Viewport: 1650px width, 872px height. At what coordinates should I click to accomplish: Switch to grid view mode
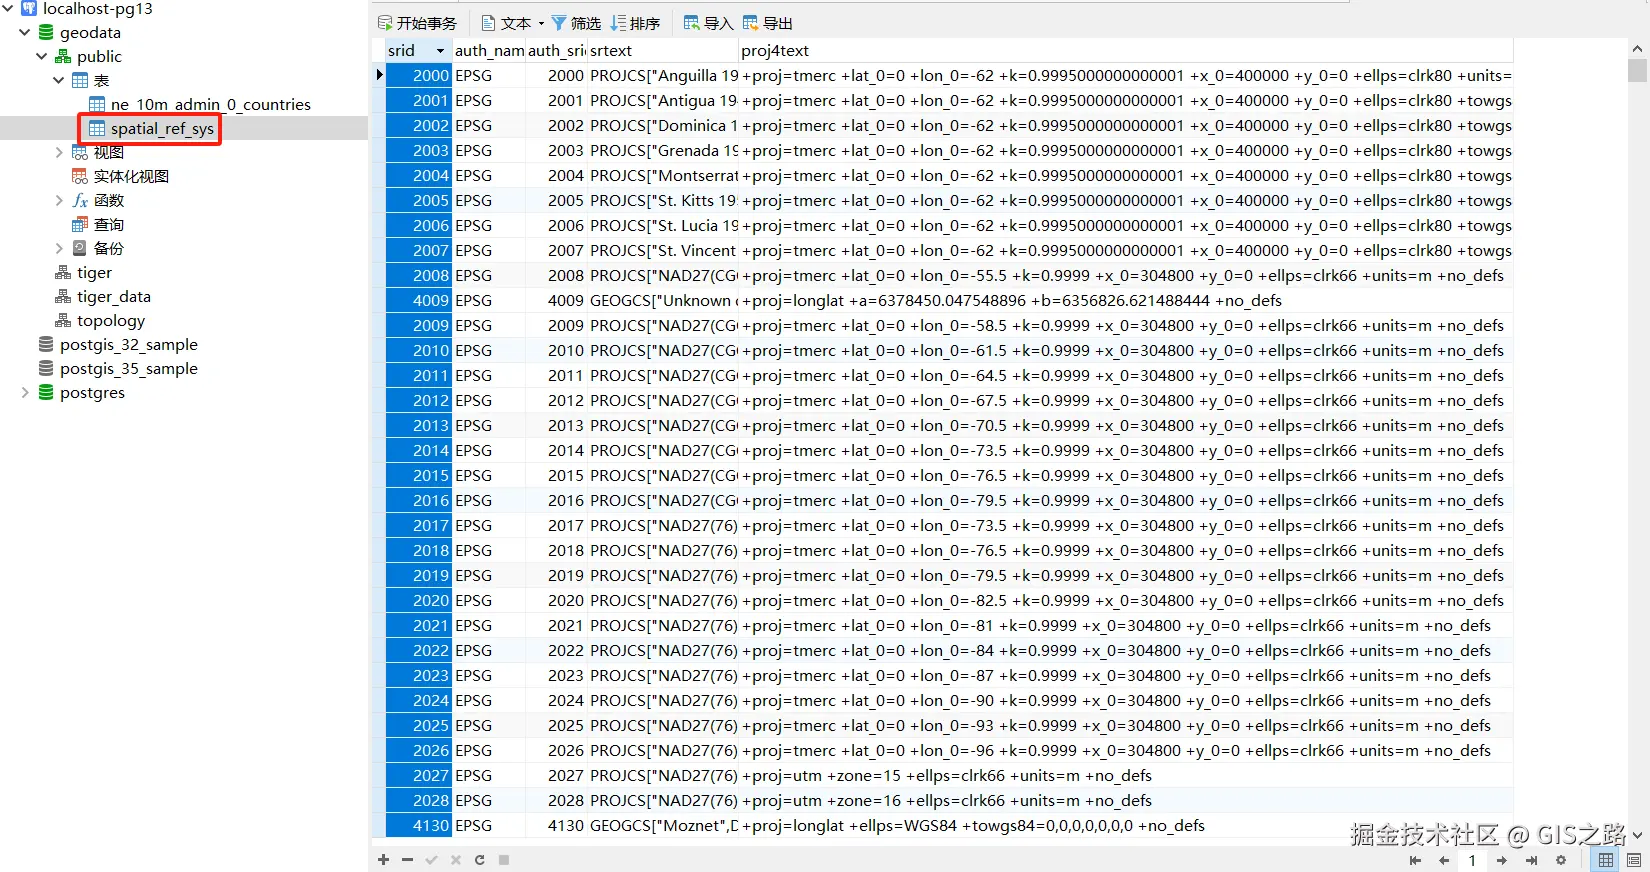1606,860
